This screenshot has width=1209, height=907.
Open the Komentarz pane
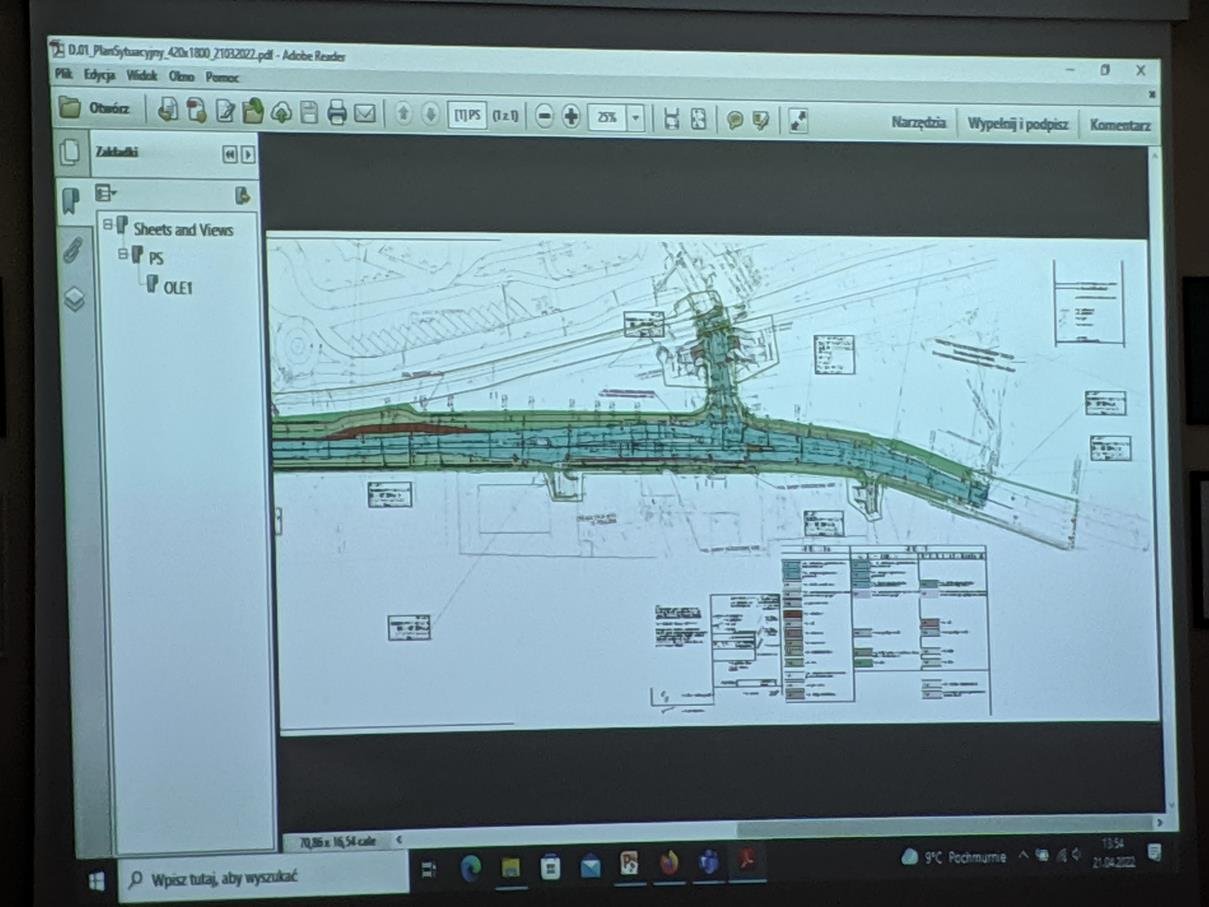click(1119, 125)
